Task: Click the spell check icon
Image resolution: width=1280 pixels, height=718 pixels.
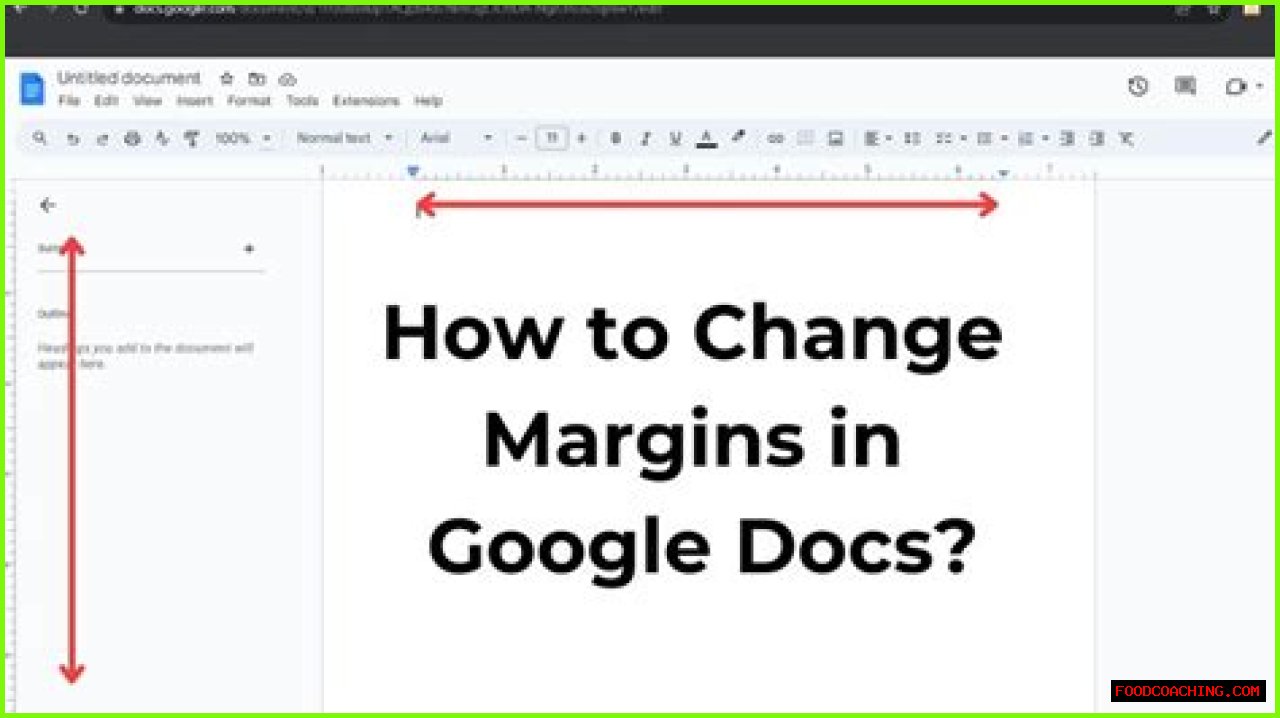Action: 162,139
